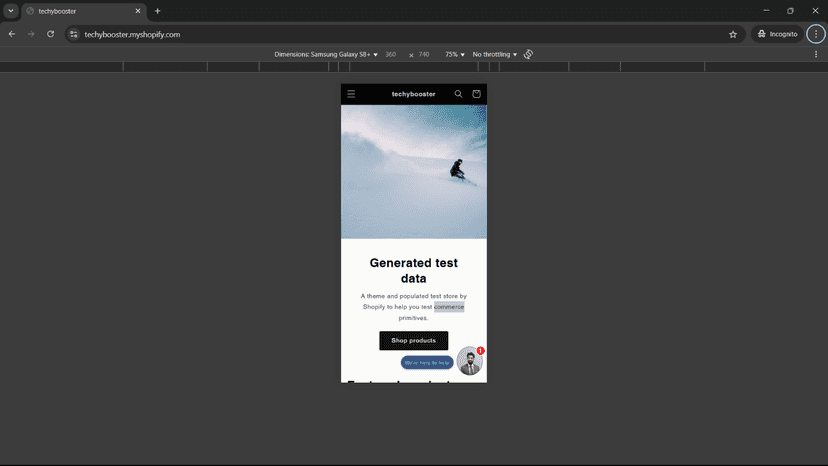The image size is (828, 466).
Task: Edit the viewport width field 360
Action: coord(391,54)
